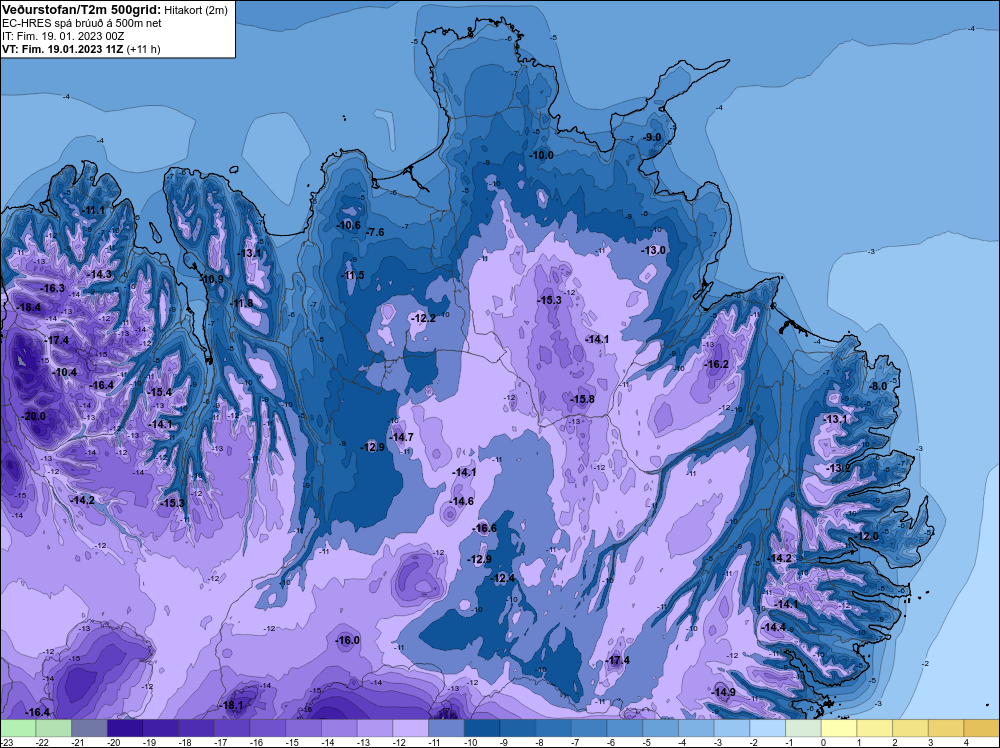Select the light green legend swatch labeled -23
The width and height of the screenshot is (1000, 748).
pos(18,728)
